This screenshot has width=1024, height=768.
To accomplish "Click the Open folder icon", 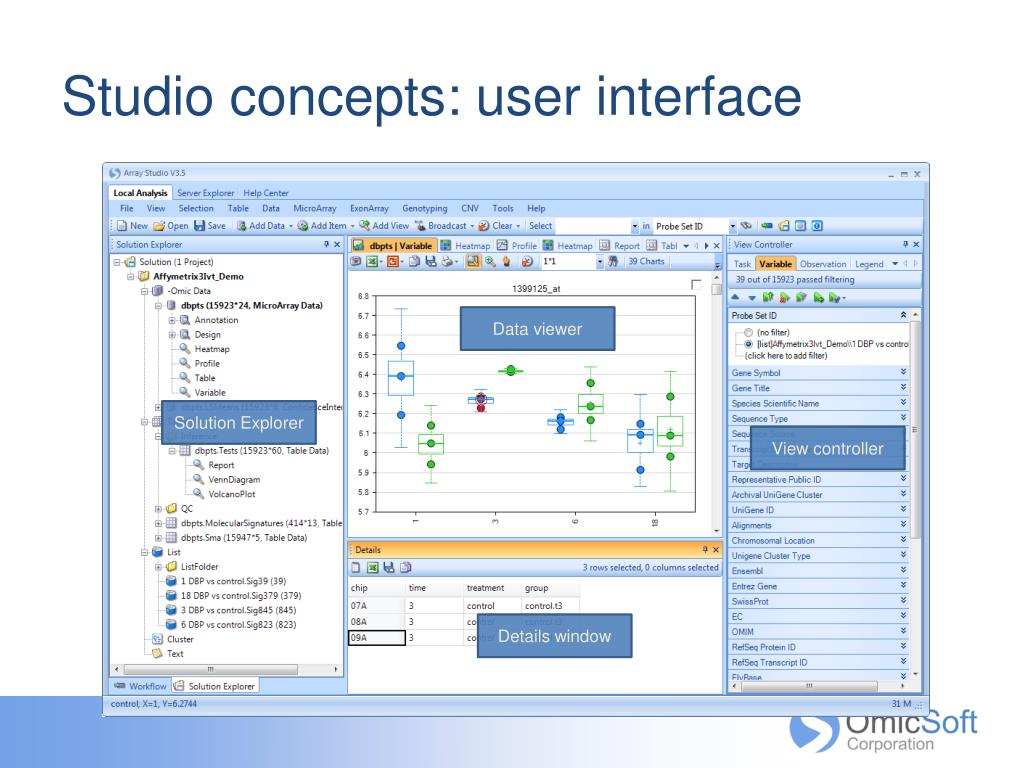I will (159, 226).
